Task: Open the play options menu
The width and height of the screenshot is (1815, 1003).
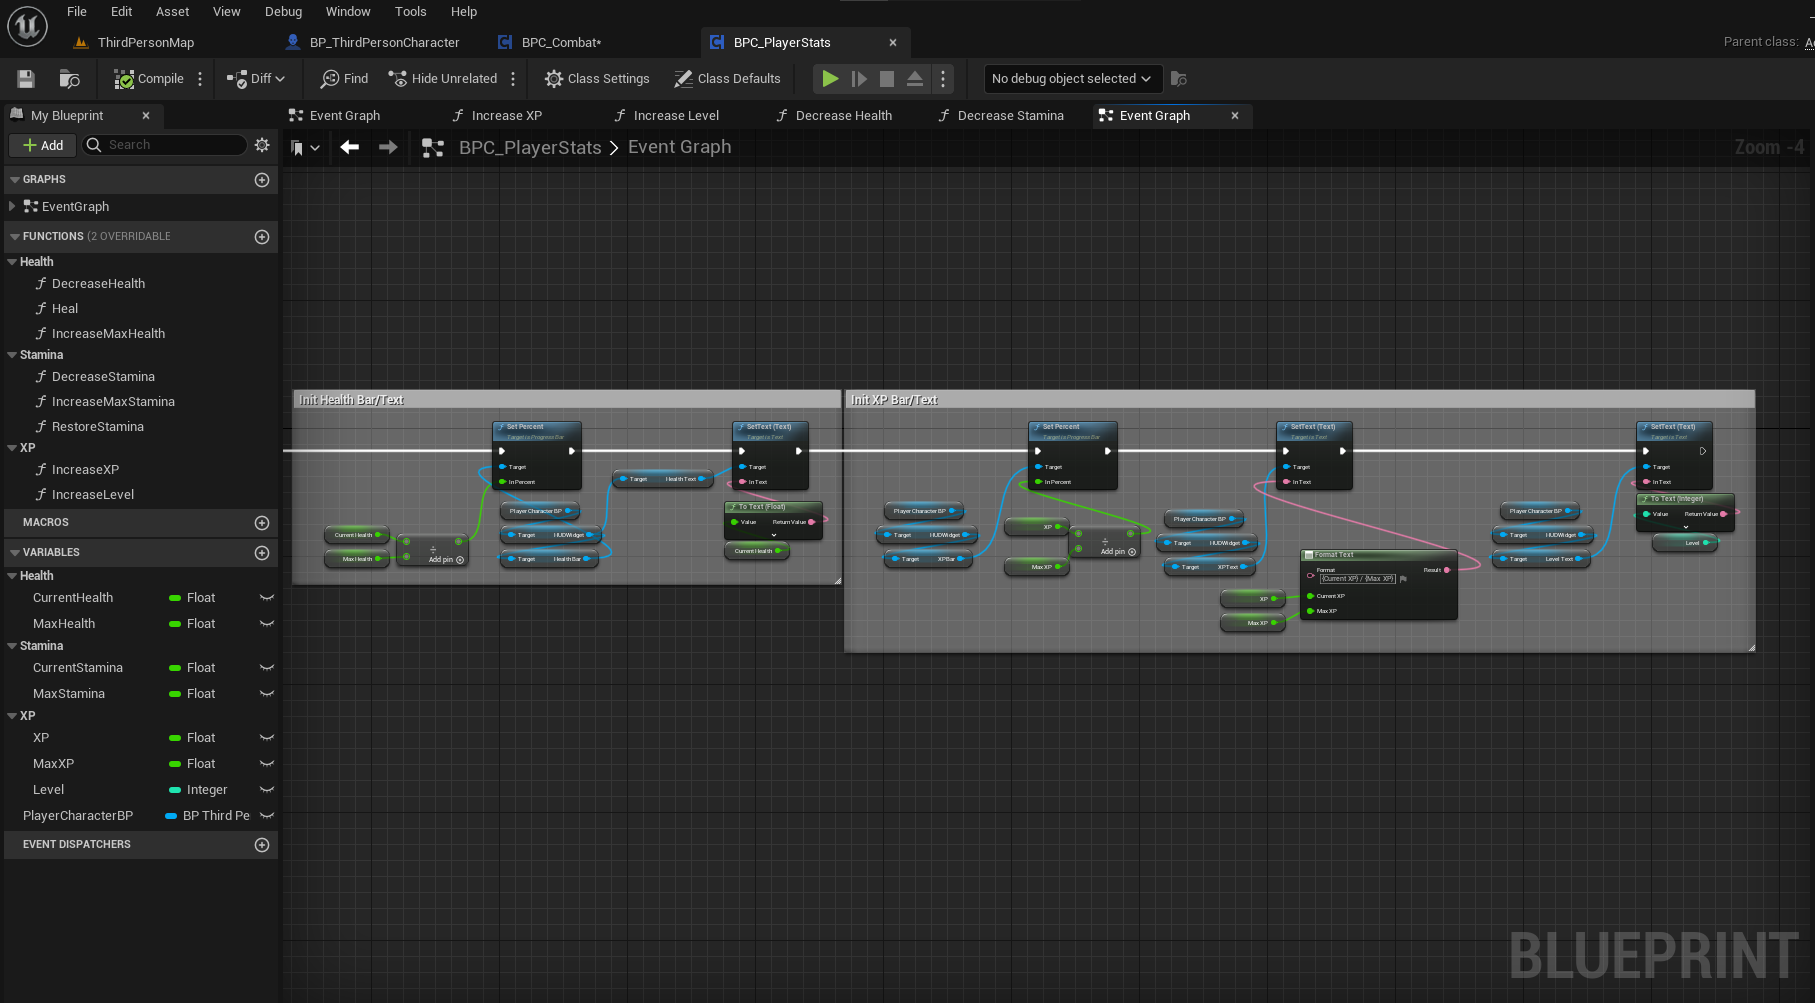Action: [943, 79]
